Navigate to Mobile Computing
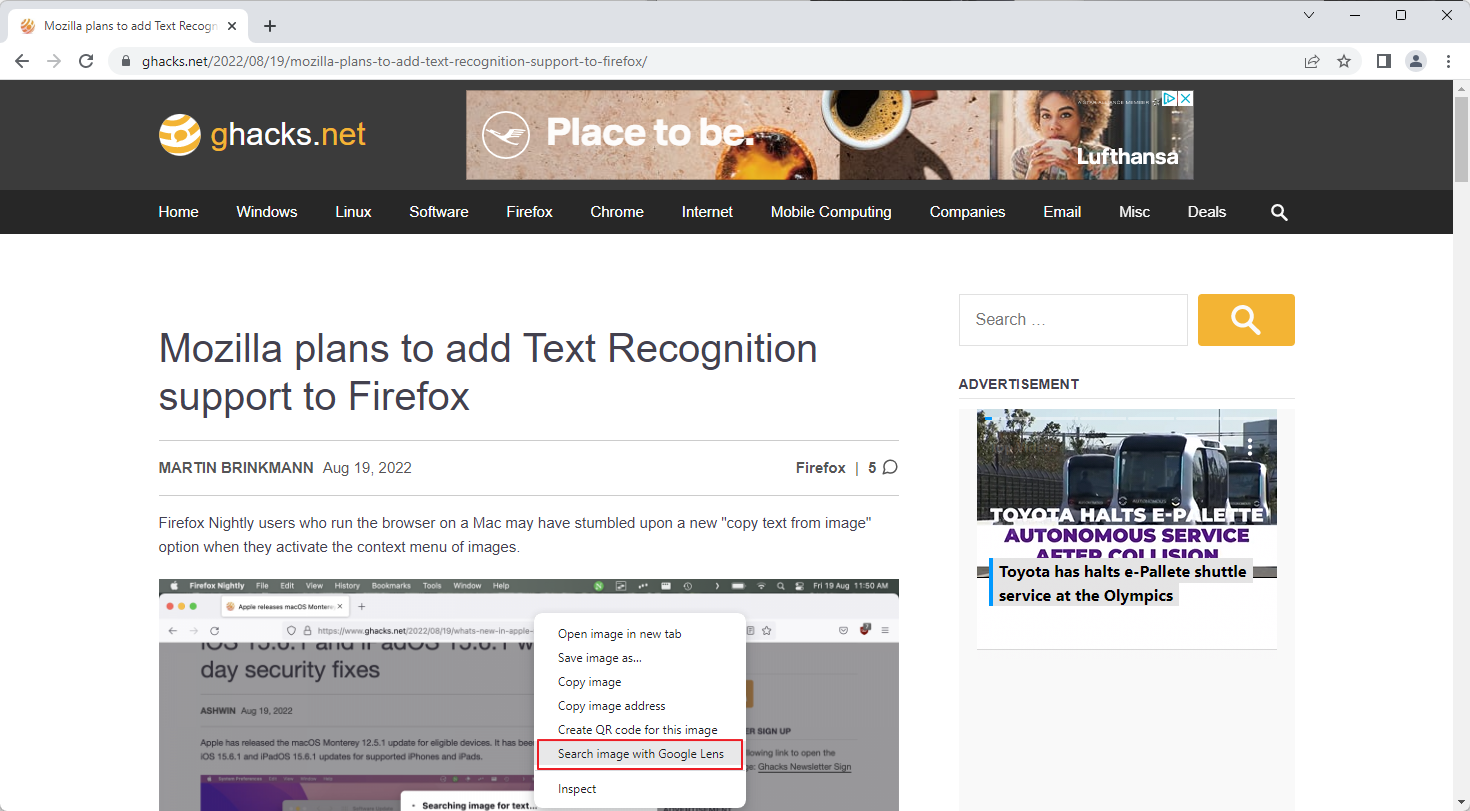This screenshot has height=811, width=1470. pos(831,212)
